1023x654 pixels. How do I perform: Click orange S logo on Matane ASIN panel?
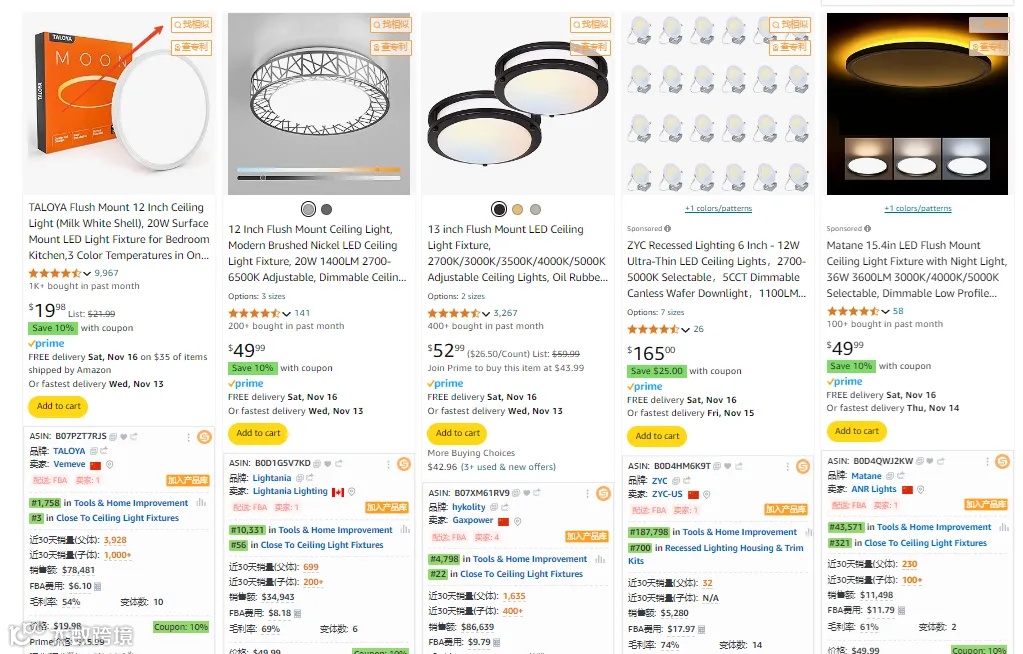(1002, 461)
